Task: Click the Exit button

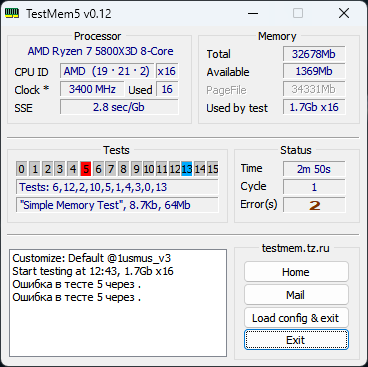Action: tap(296, 340)
